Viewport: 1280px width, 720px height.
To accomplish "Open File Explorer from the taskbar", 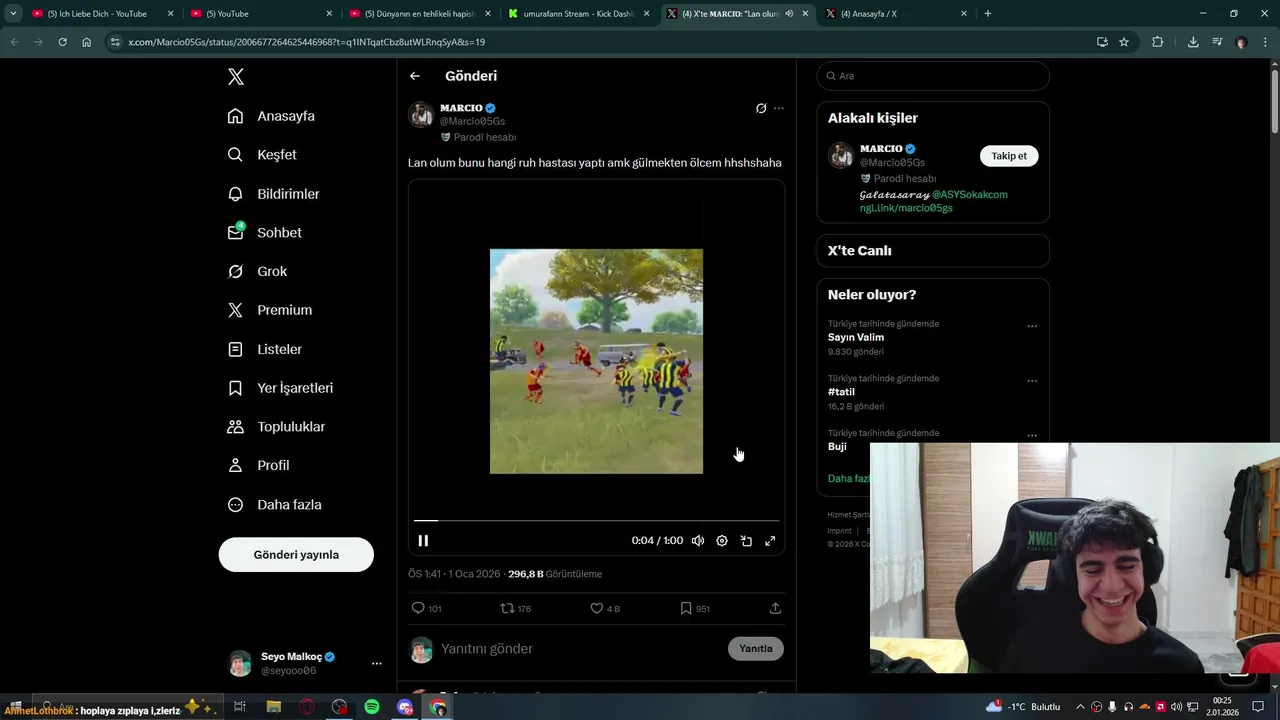I will click(x=273, y=707).
